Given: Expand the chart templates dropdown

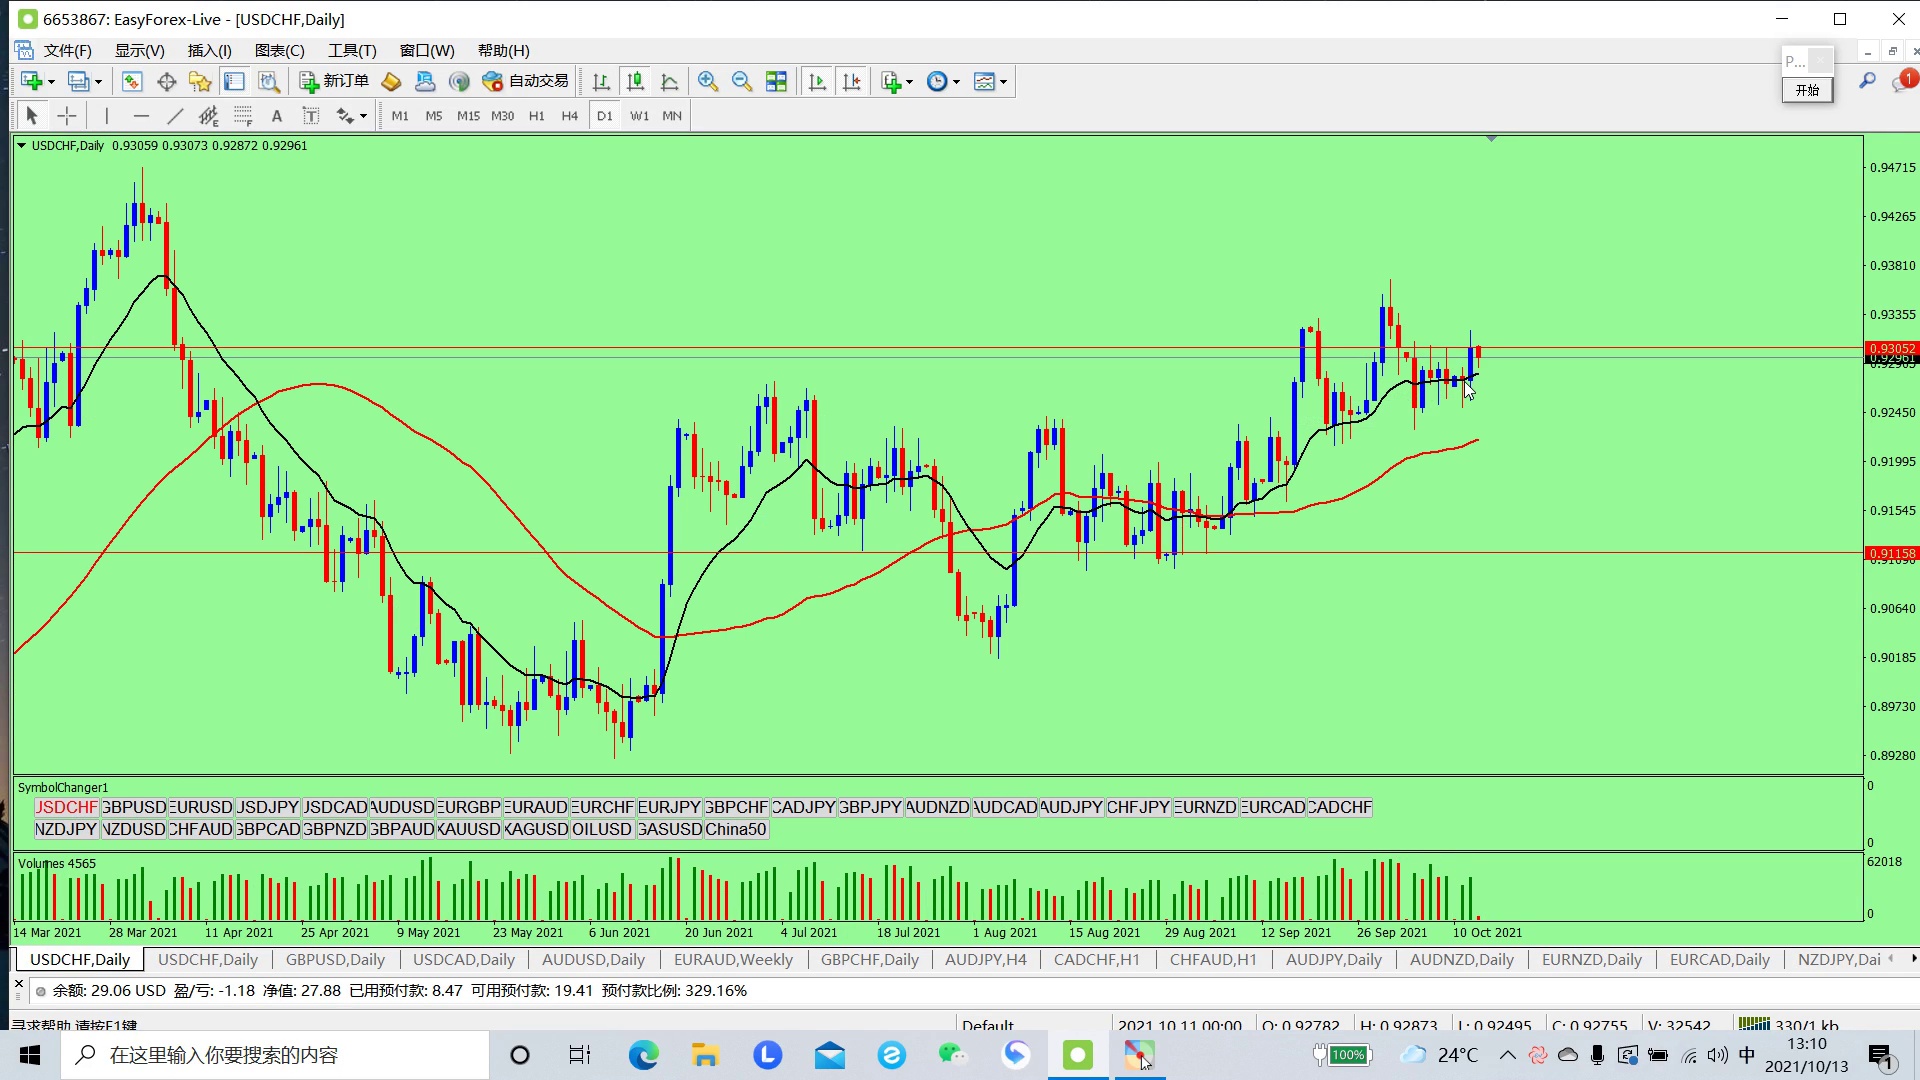Looking at the screenshot, I should coord(1003,82).
